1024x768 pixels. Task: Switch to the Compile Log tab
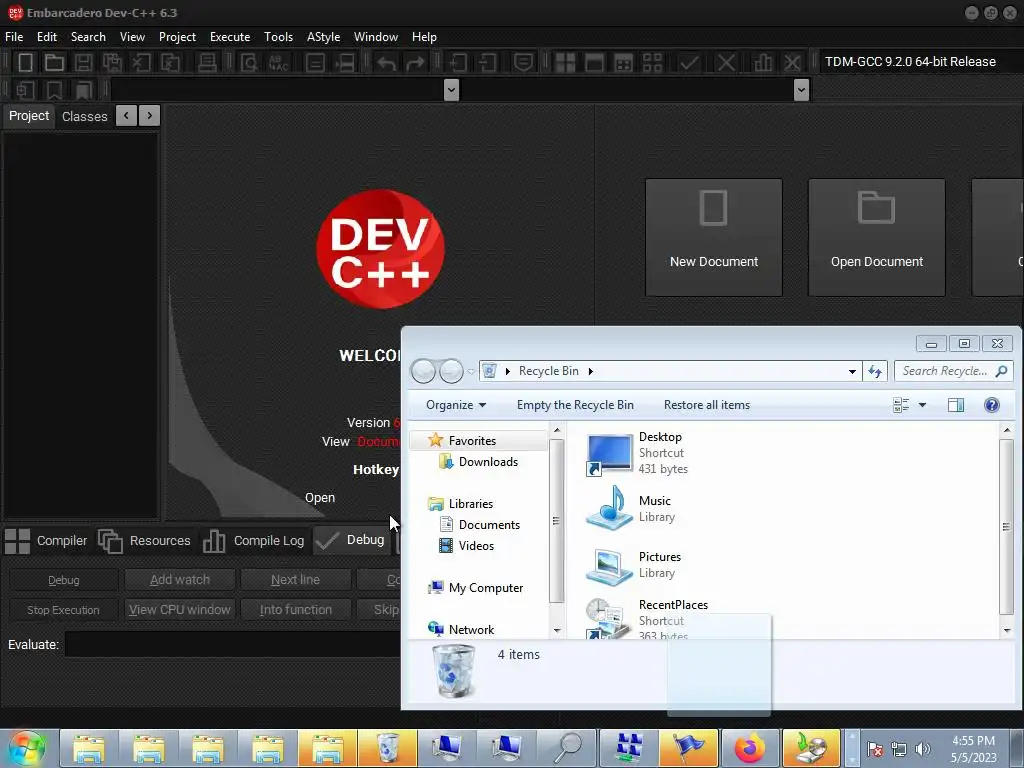(254, 541)
